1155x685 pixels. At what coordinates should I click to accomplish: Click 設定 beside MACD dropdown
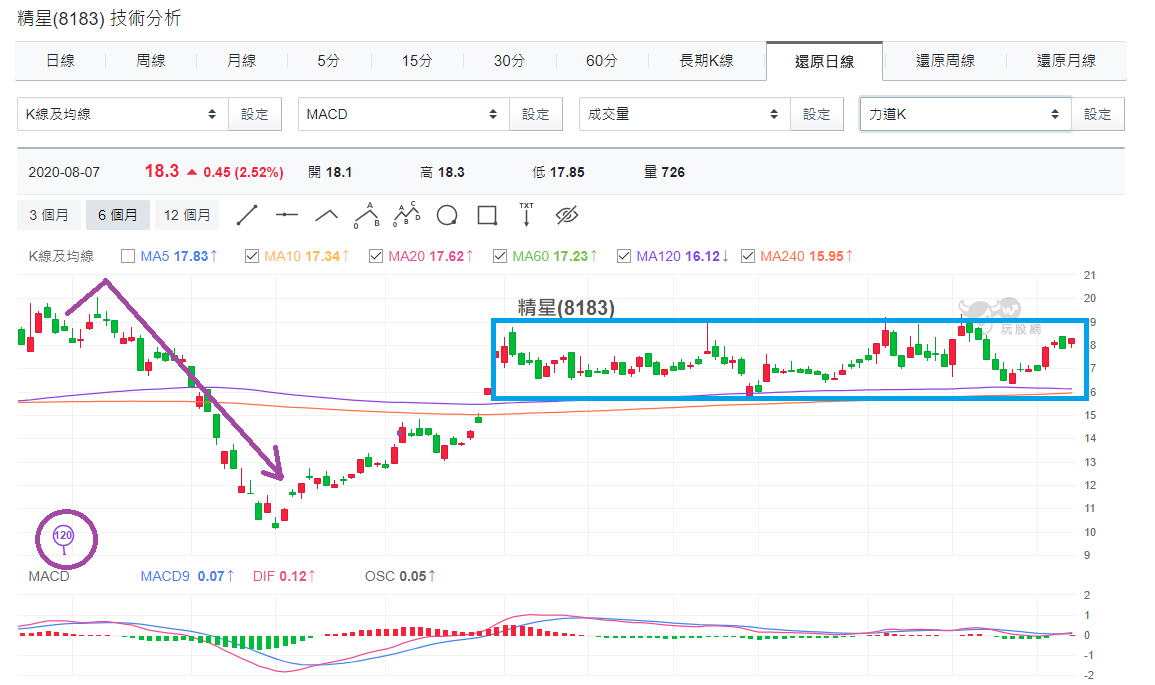coord(536,114)
